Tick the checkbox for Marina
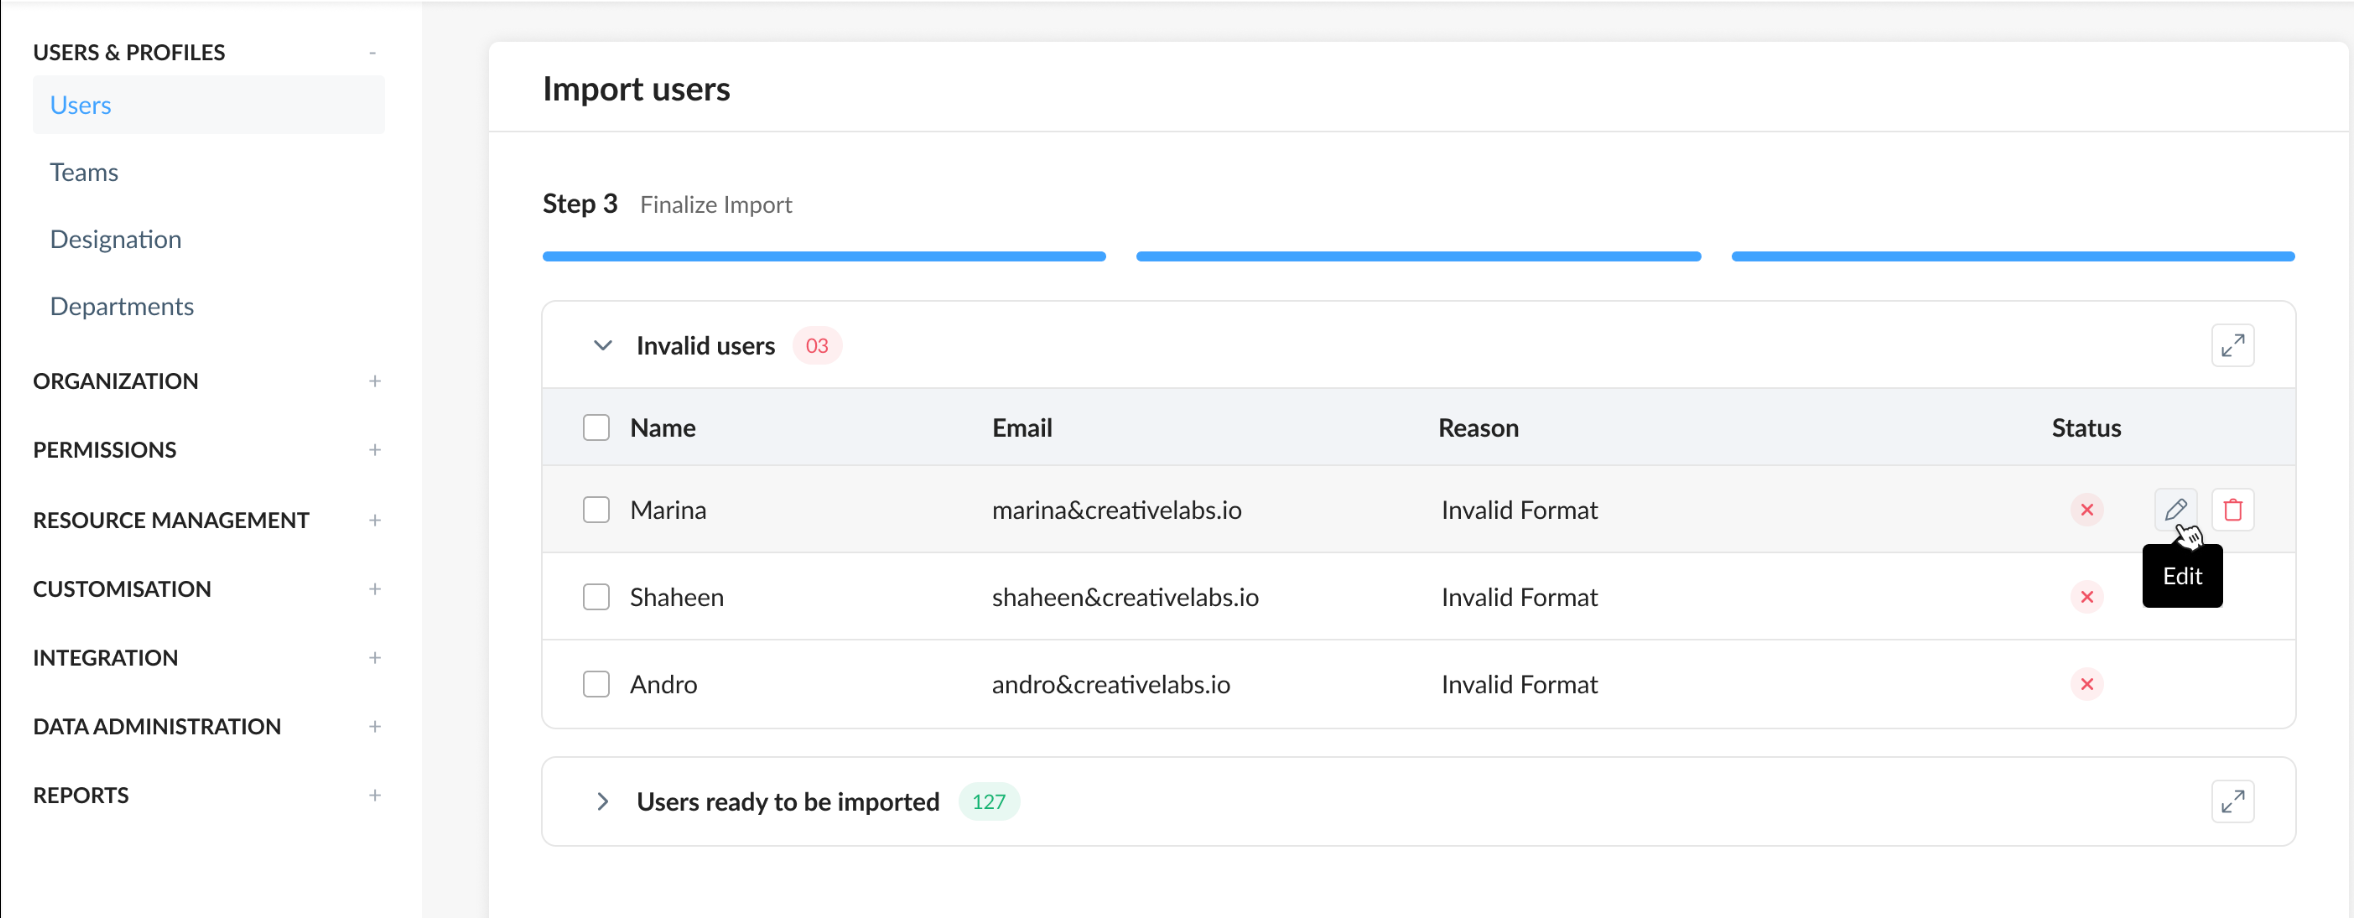 pyautogui.click(x=596, y=510)
